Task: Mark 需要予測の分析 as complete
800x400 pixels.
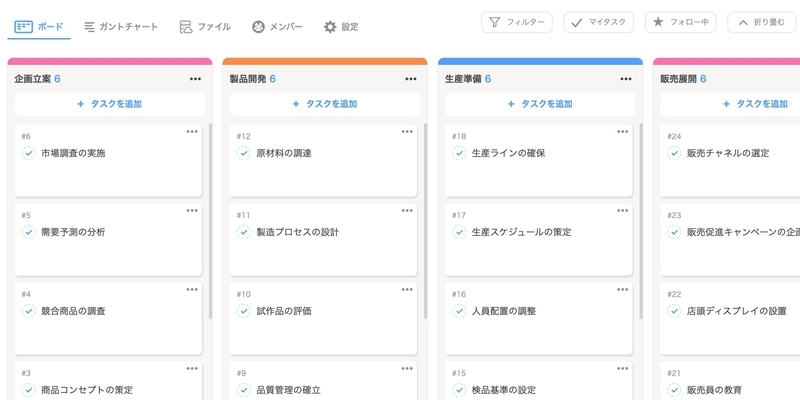Action: click(29, 232)
